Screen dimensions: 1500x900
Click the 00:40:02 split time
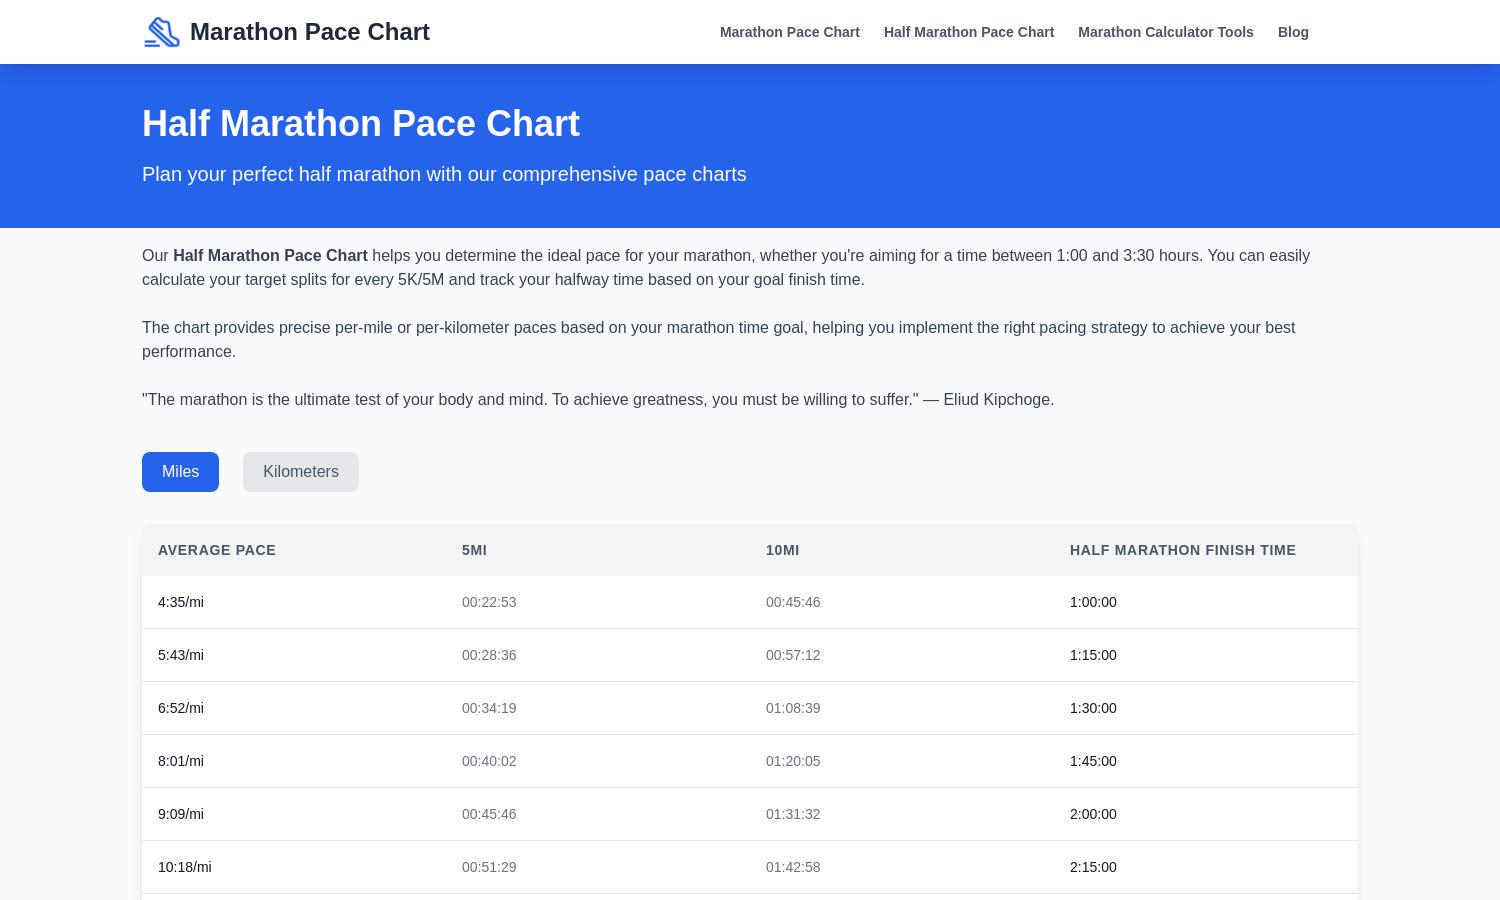tap(489, 761)
